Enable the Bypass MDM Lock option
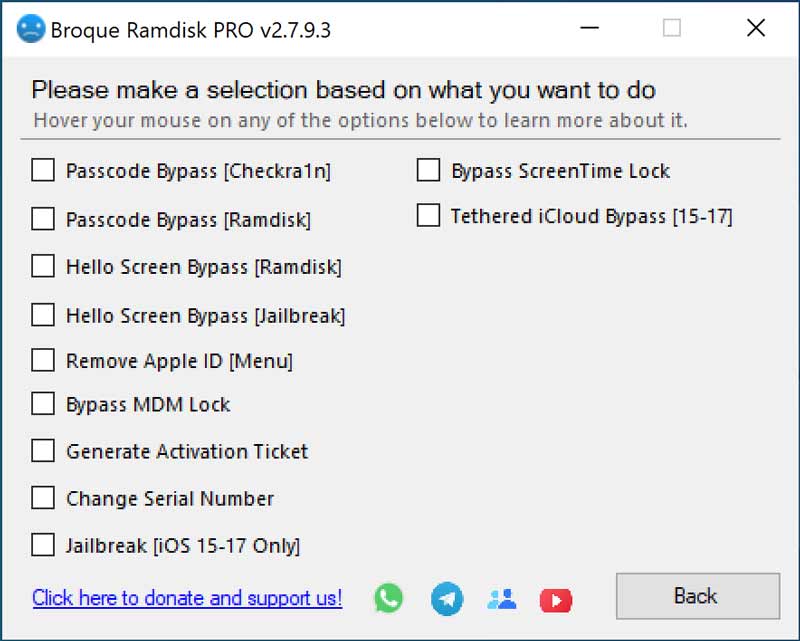Image resolution: width=800 pixels, height=641 pixels. click(x=42, y=404)
